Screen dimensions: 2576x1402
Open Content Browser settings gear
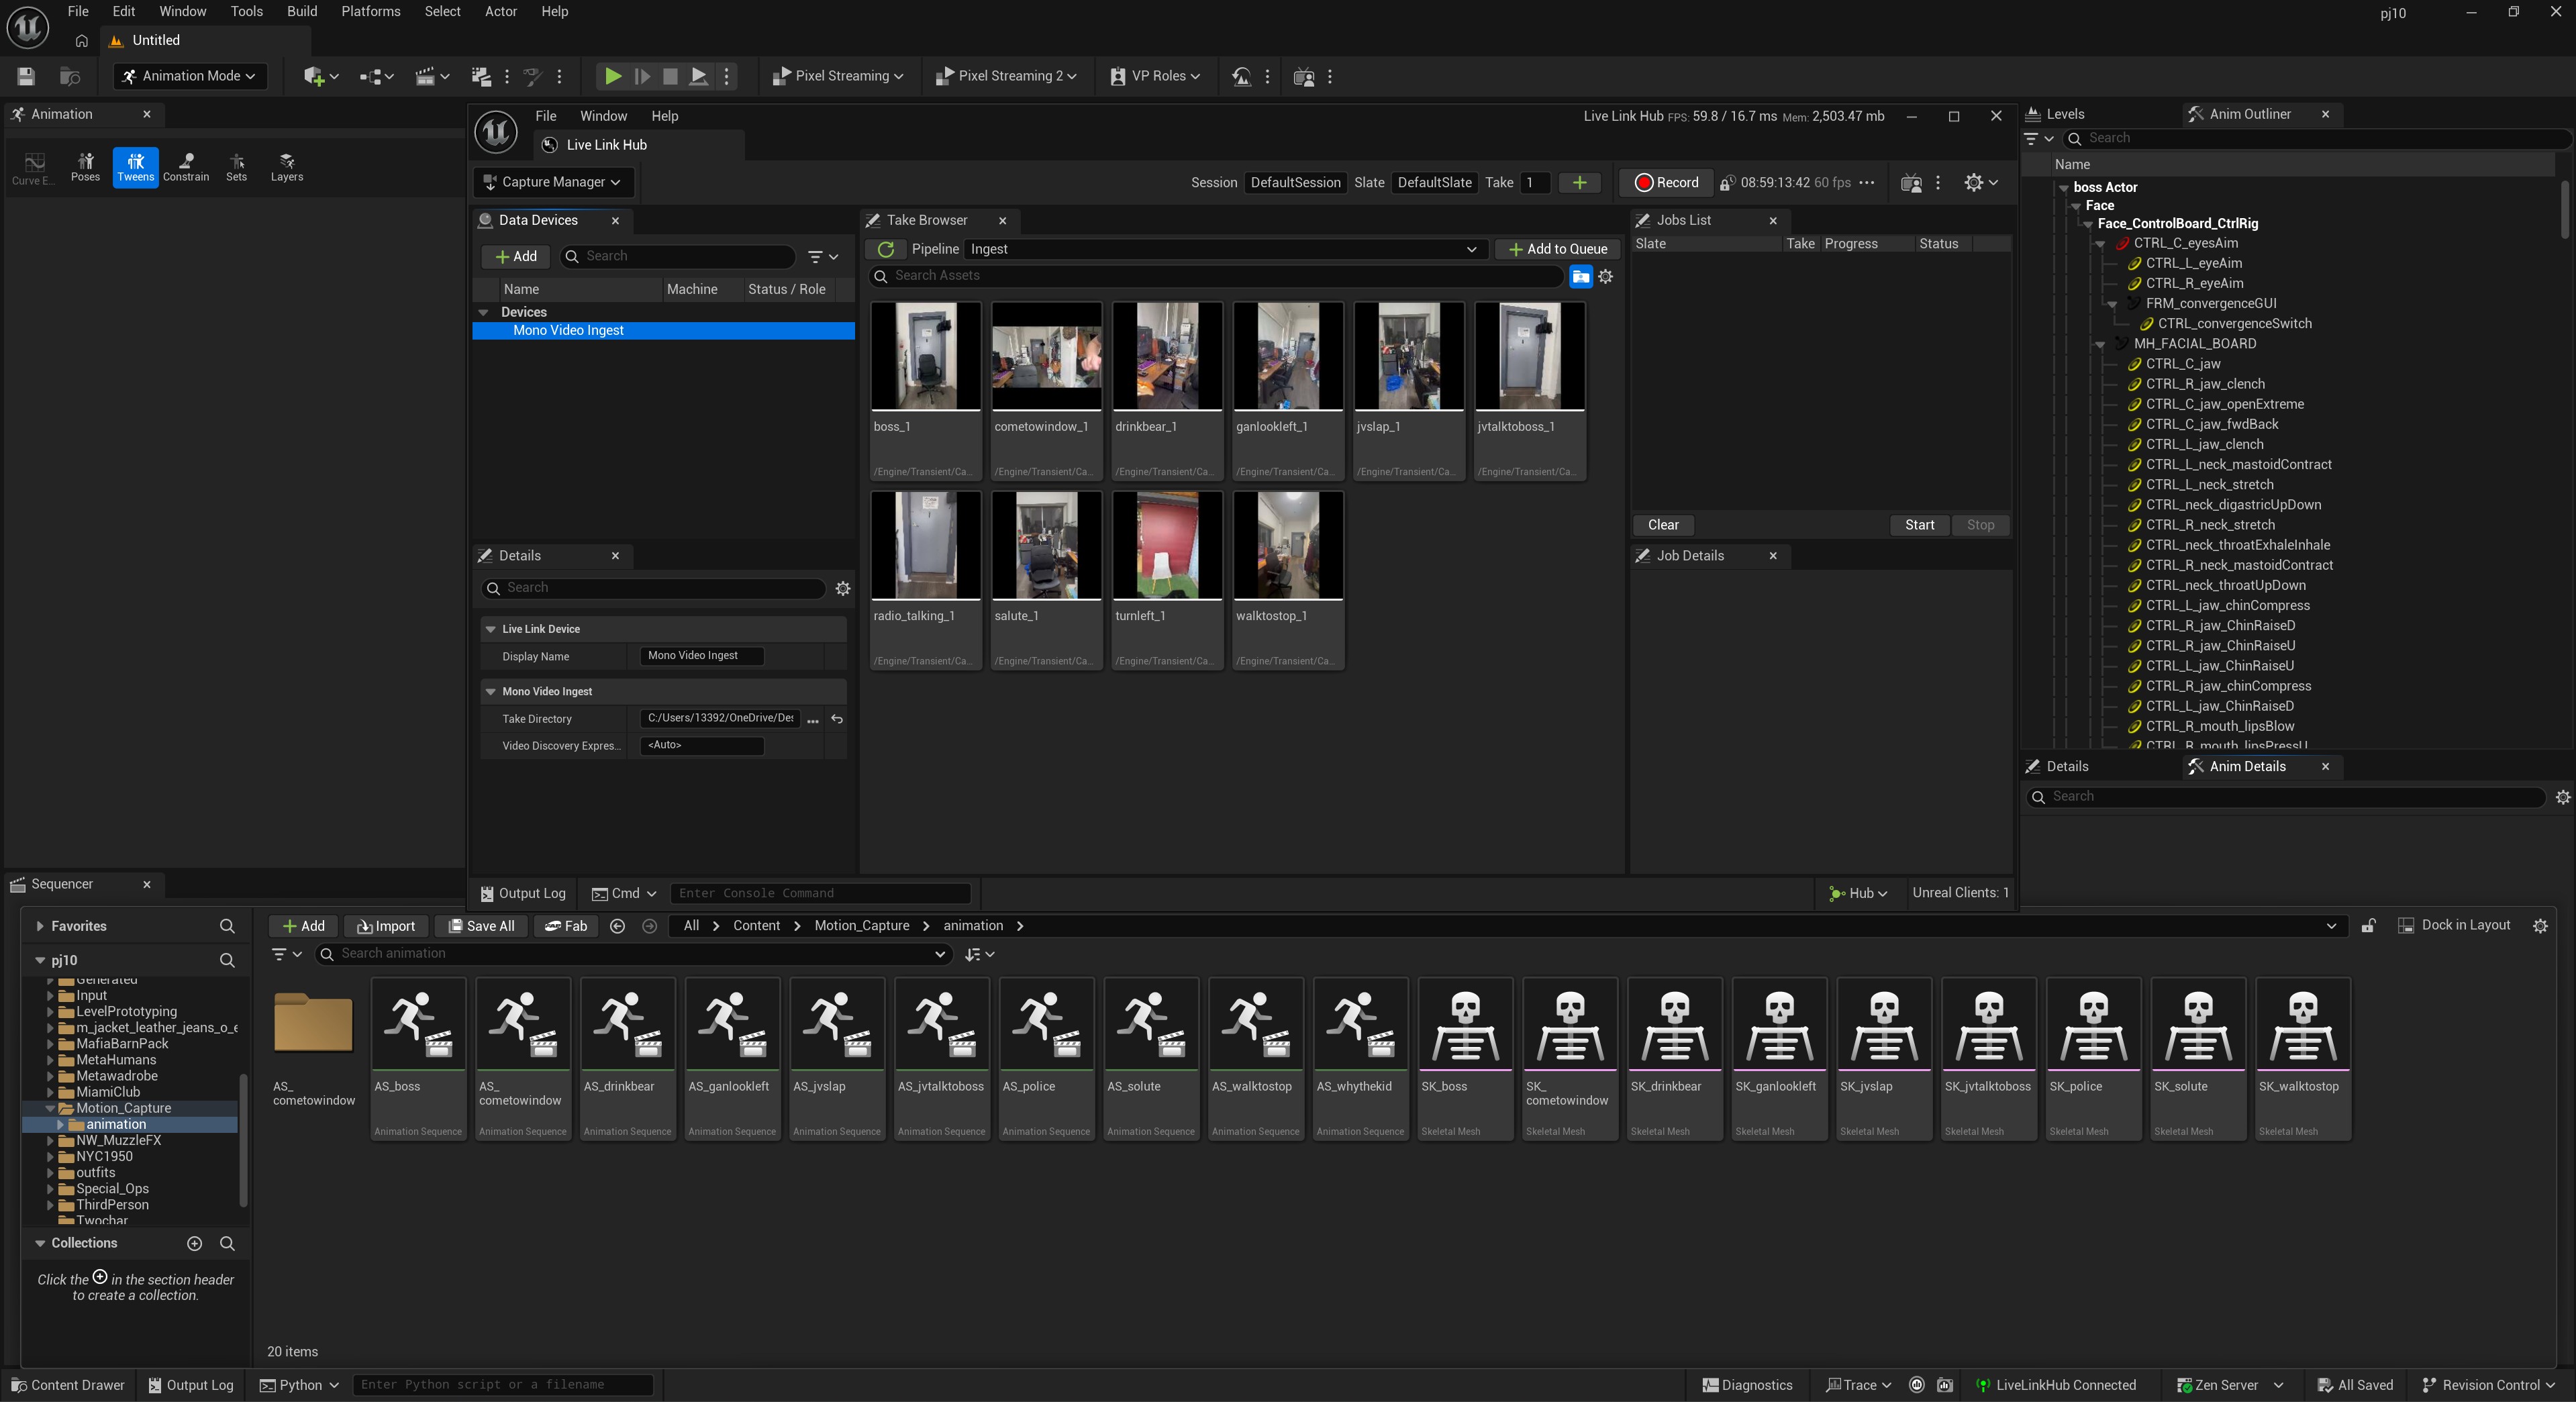click(2540, 926)
